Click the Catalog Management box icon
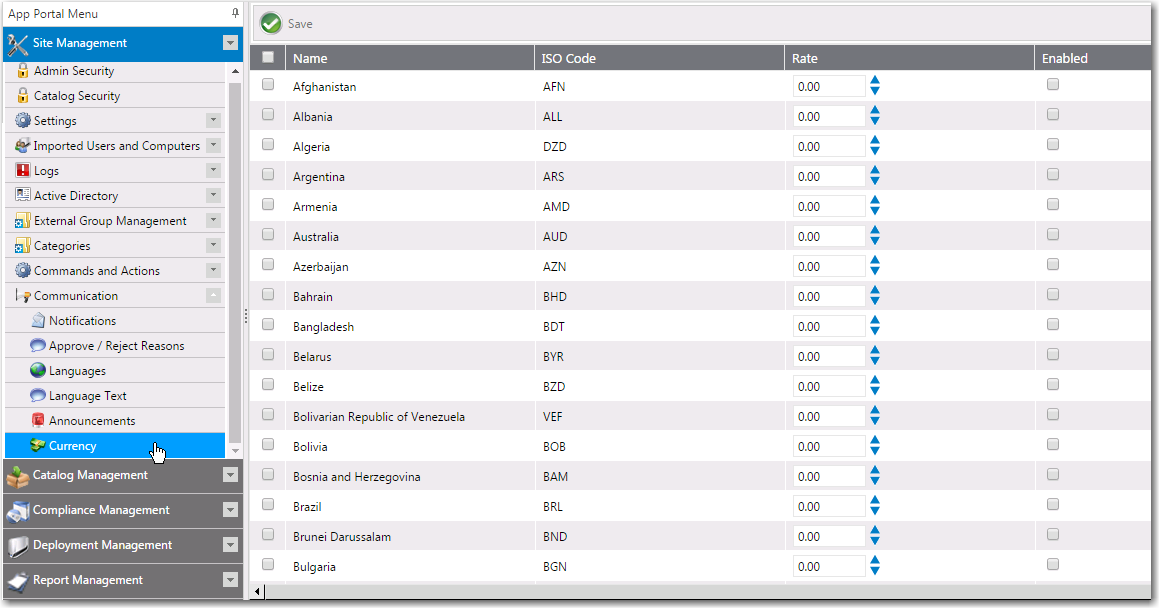Viewport: 1159px width, 608px height. point(18,476)
